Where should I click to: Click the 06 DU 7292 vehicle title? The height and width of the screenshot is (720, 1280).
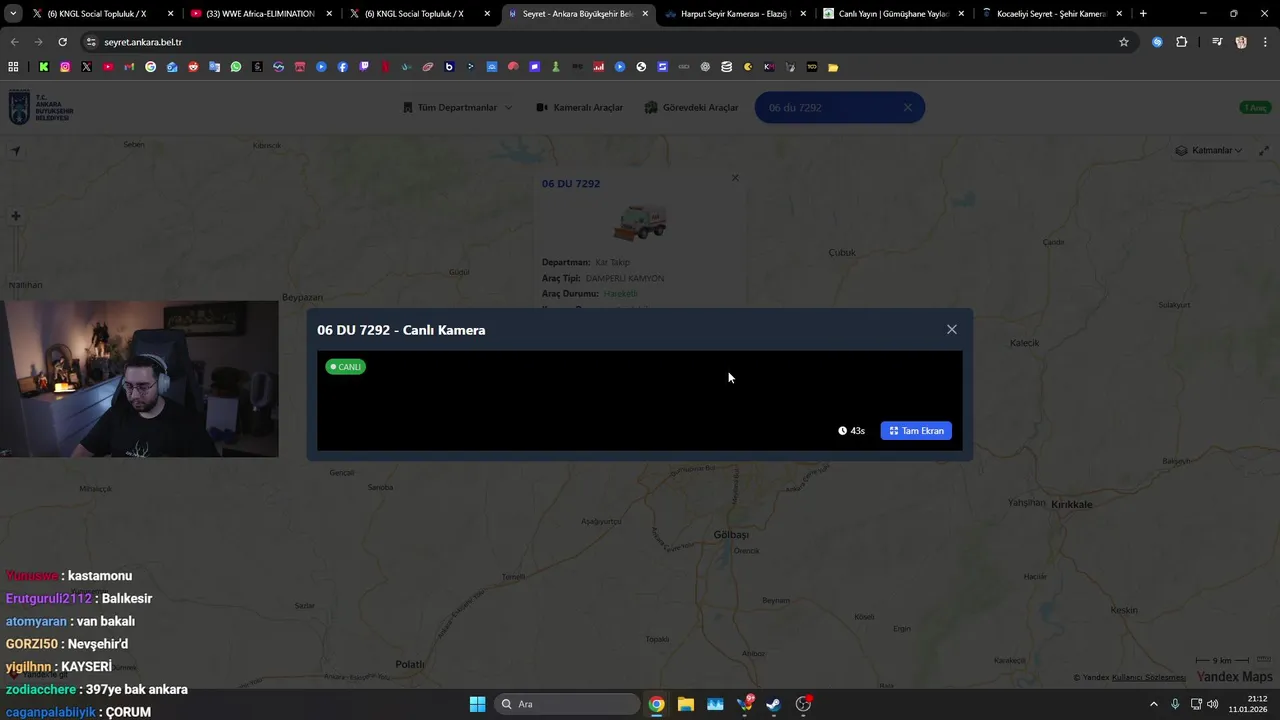coord(571,184)
